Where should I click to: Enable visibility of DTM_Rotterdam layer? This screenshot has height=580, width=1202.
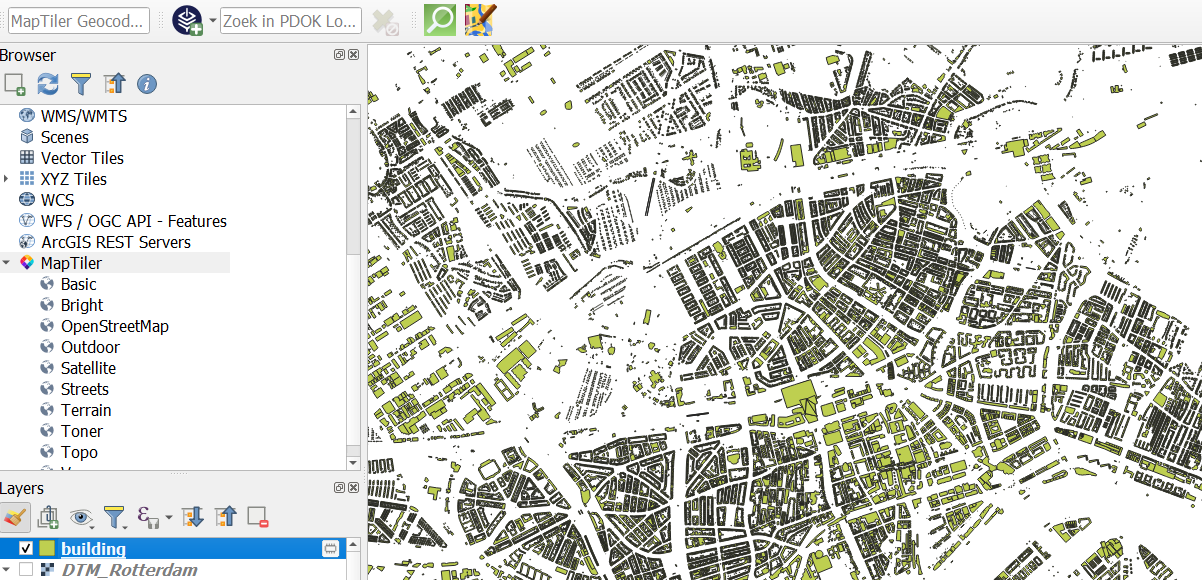pos(25,570)
